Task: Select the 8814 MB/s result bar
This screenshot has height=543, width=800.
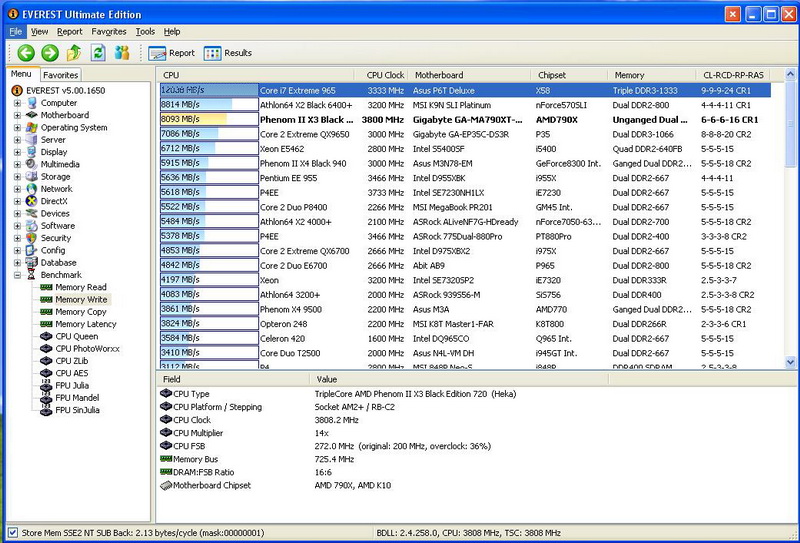Action: (209, 105)
